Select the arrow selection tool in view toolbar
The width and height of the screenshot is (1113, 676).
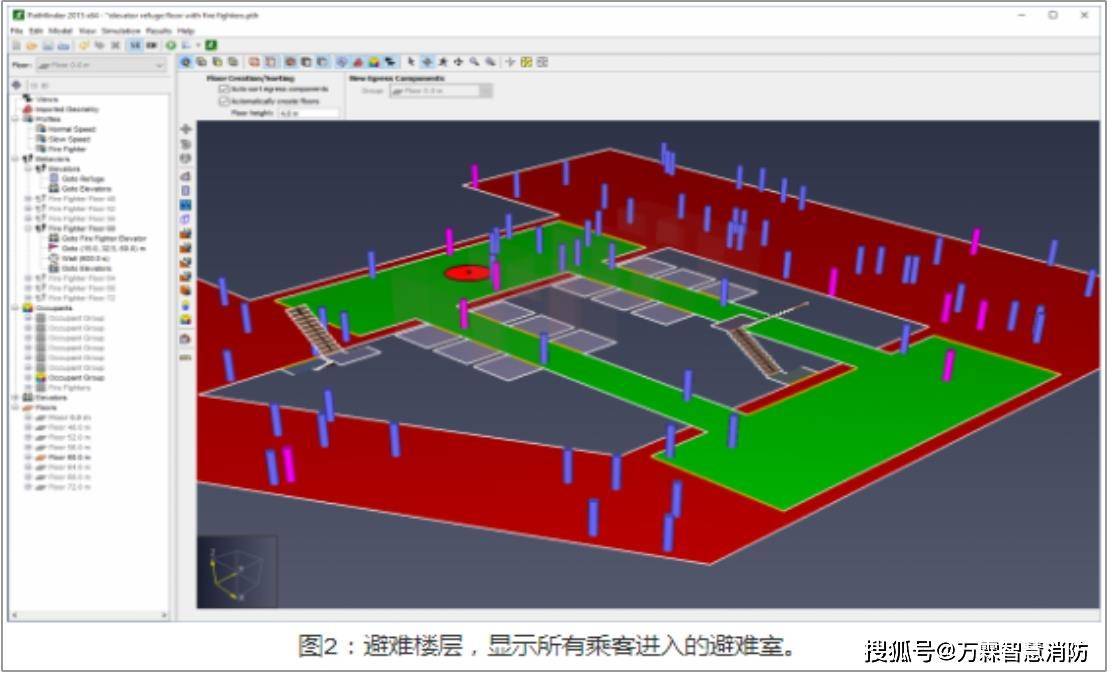[x=411, y=62]
